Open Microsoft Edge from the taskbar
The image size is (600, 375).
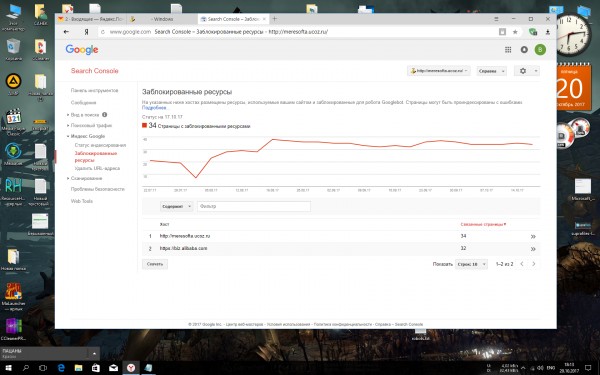[61, 368]
